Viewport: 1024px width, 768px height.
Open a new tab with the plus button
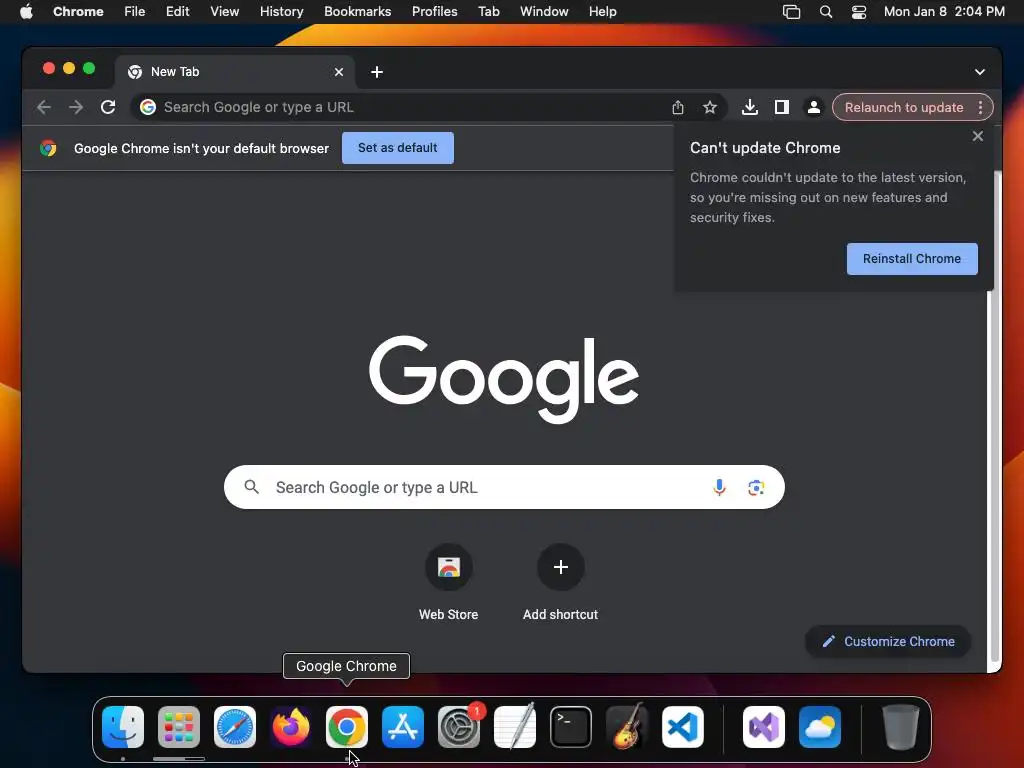(x=377, y=72)
